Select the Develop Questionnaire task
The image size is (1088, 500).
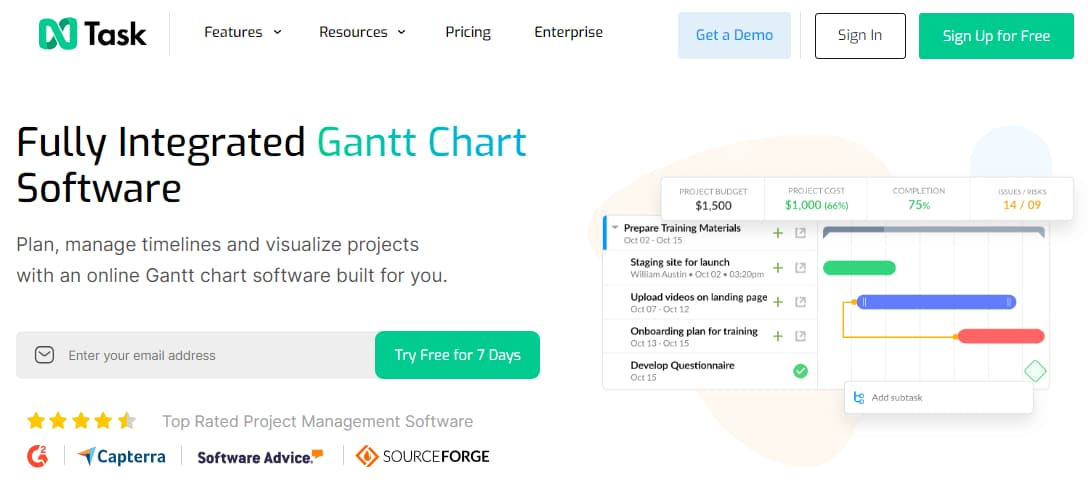pos(682,365)
